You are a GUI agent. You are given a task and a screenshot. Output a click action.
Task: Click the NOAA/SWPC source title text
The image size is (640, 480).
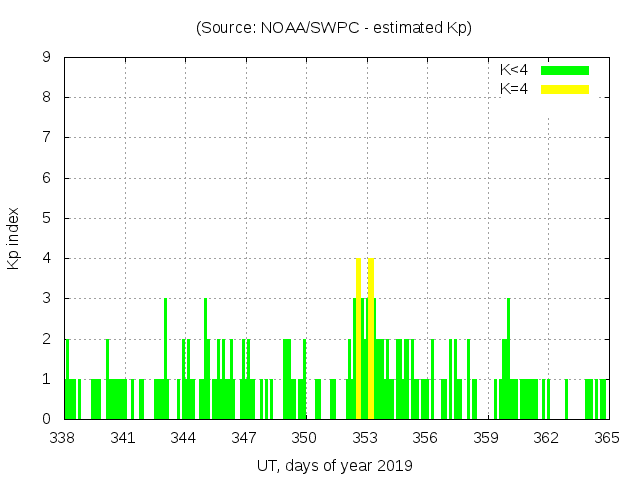click(x=334, y=28)
